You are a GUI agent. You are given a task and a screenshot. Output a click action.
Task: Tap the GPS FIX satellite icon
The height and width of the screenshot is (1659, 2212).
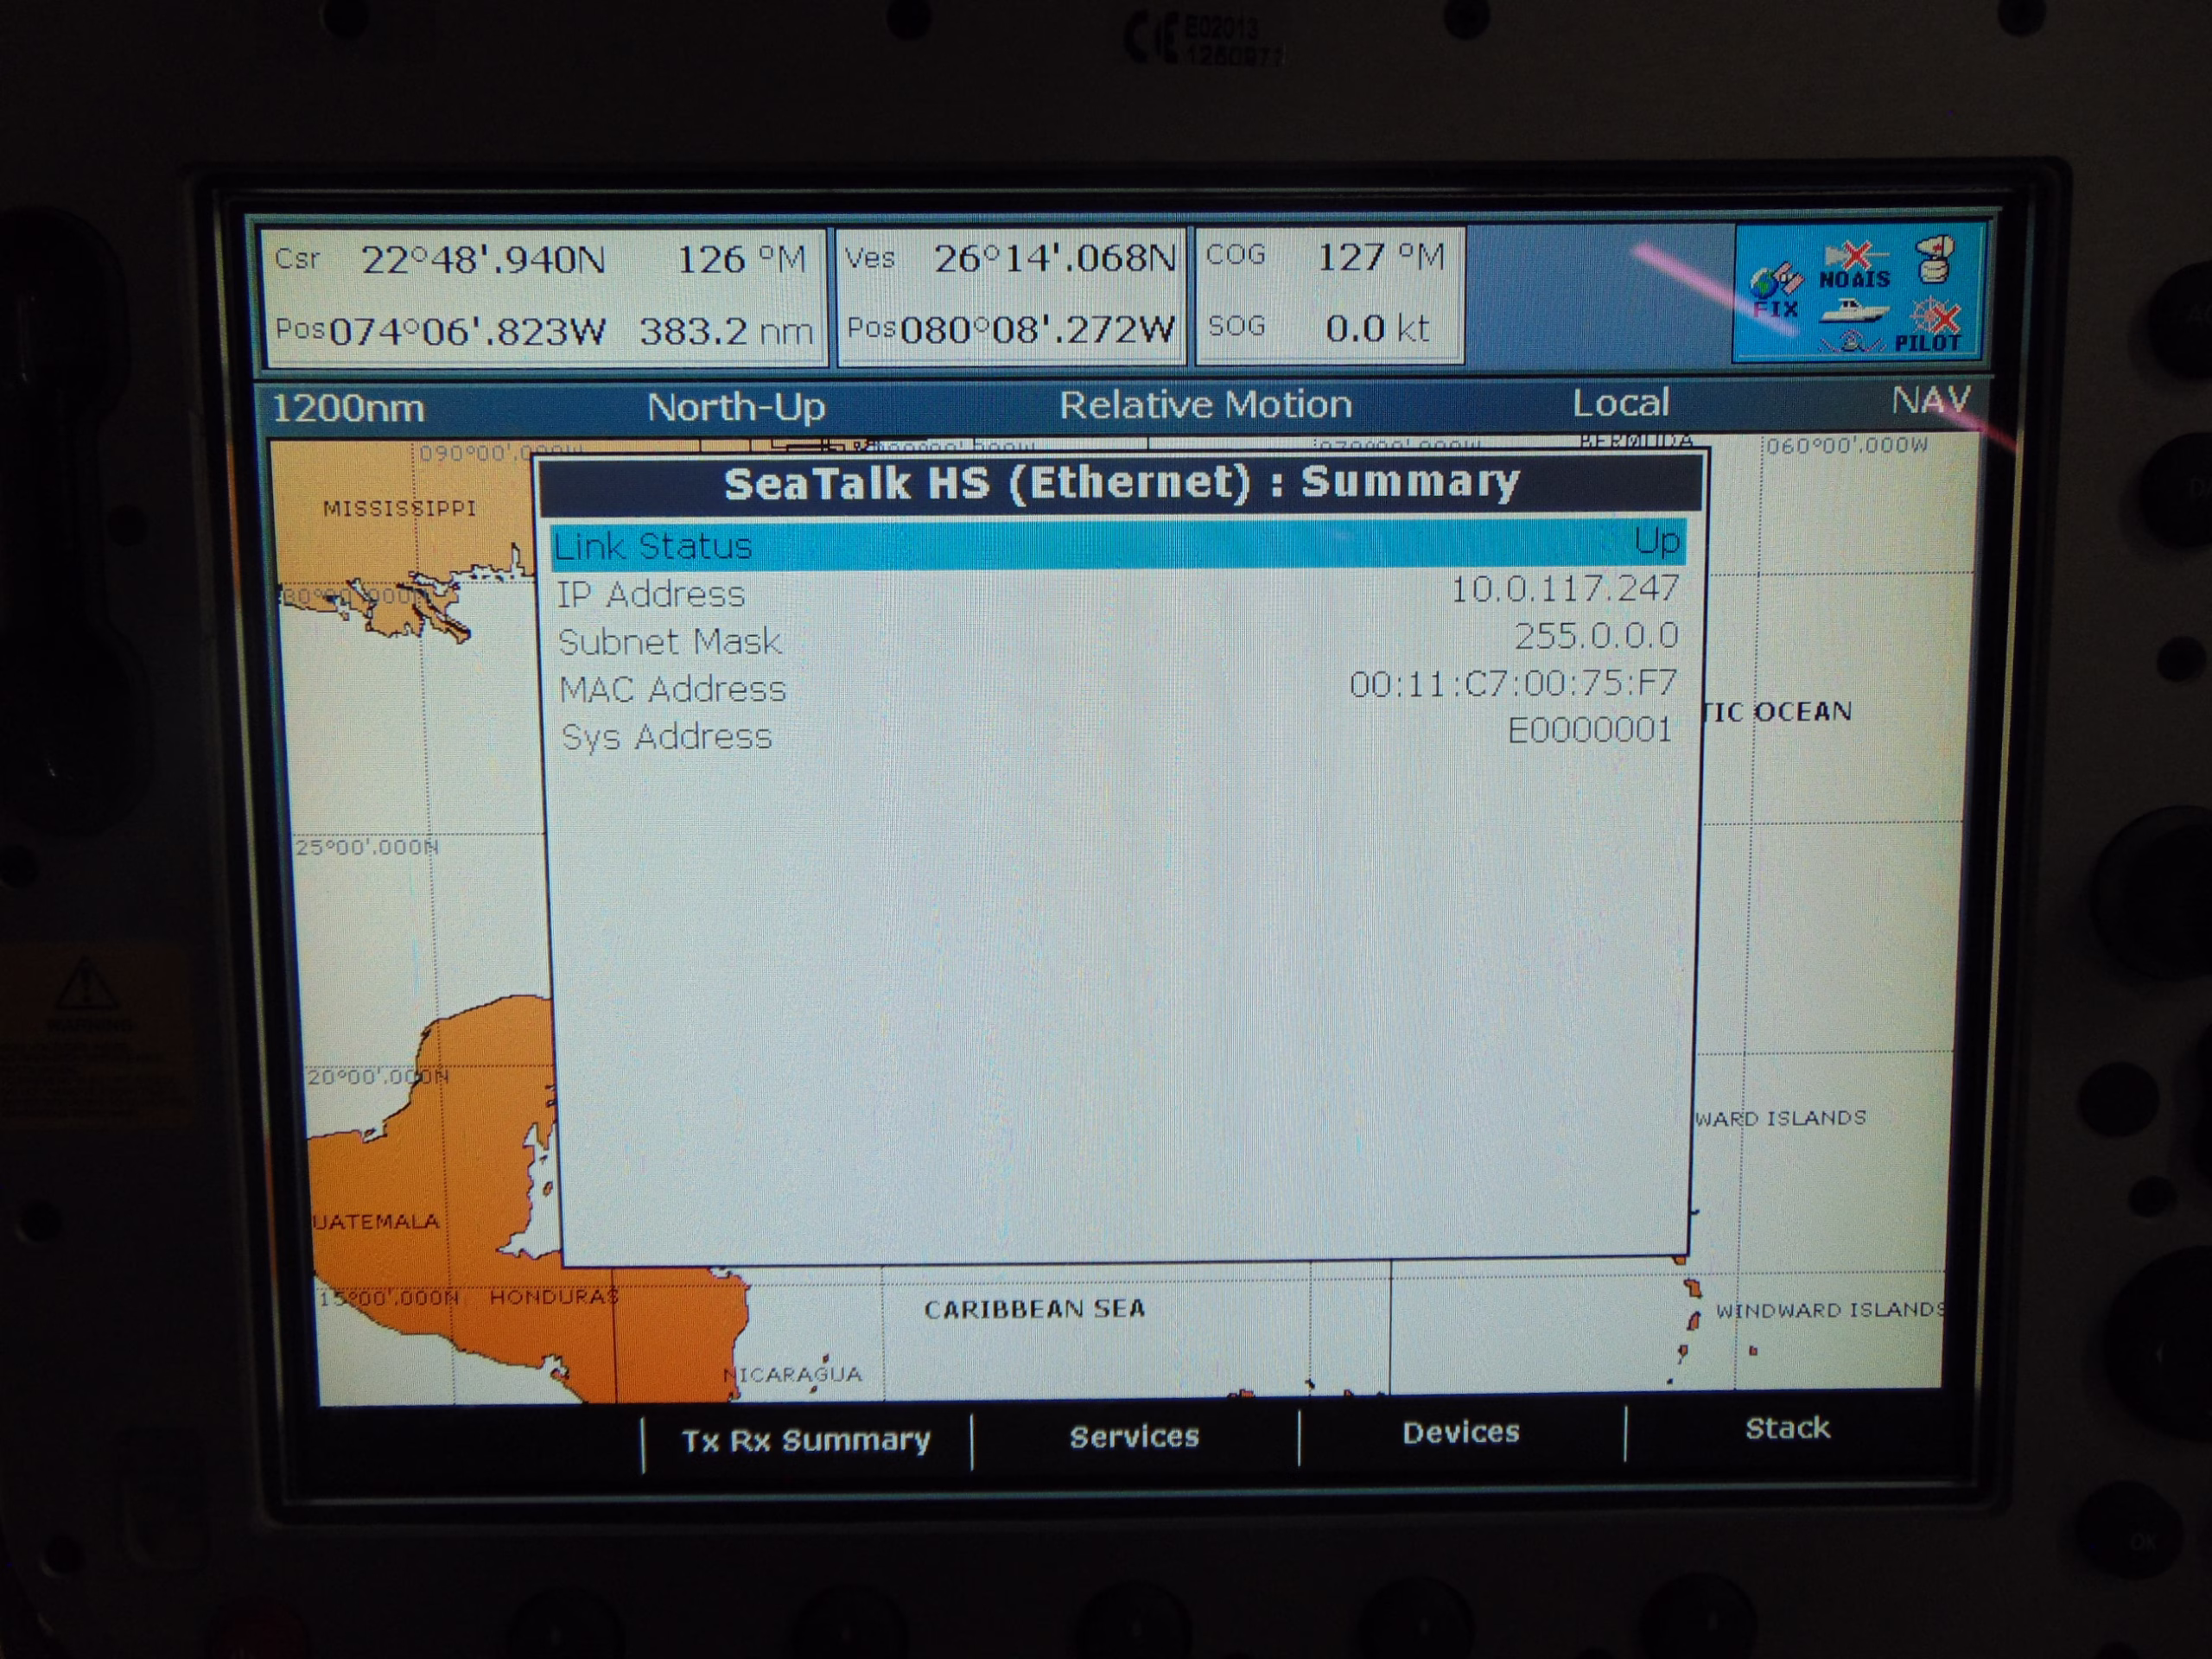(x=1776, y=292)
